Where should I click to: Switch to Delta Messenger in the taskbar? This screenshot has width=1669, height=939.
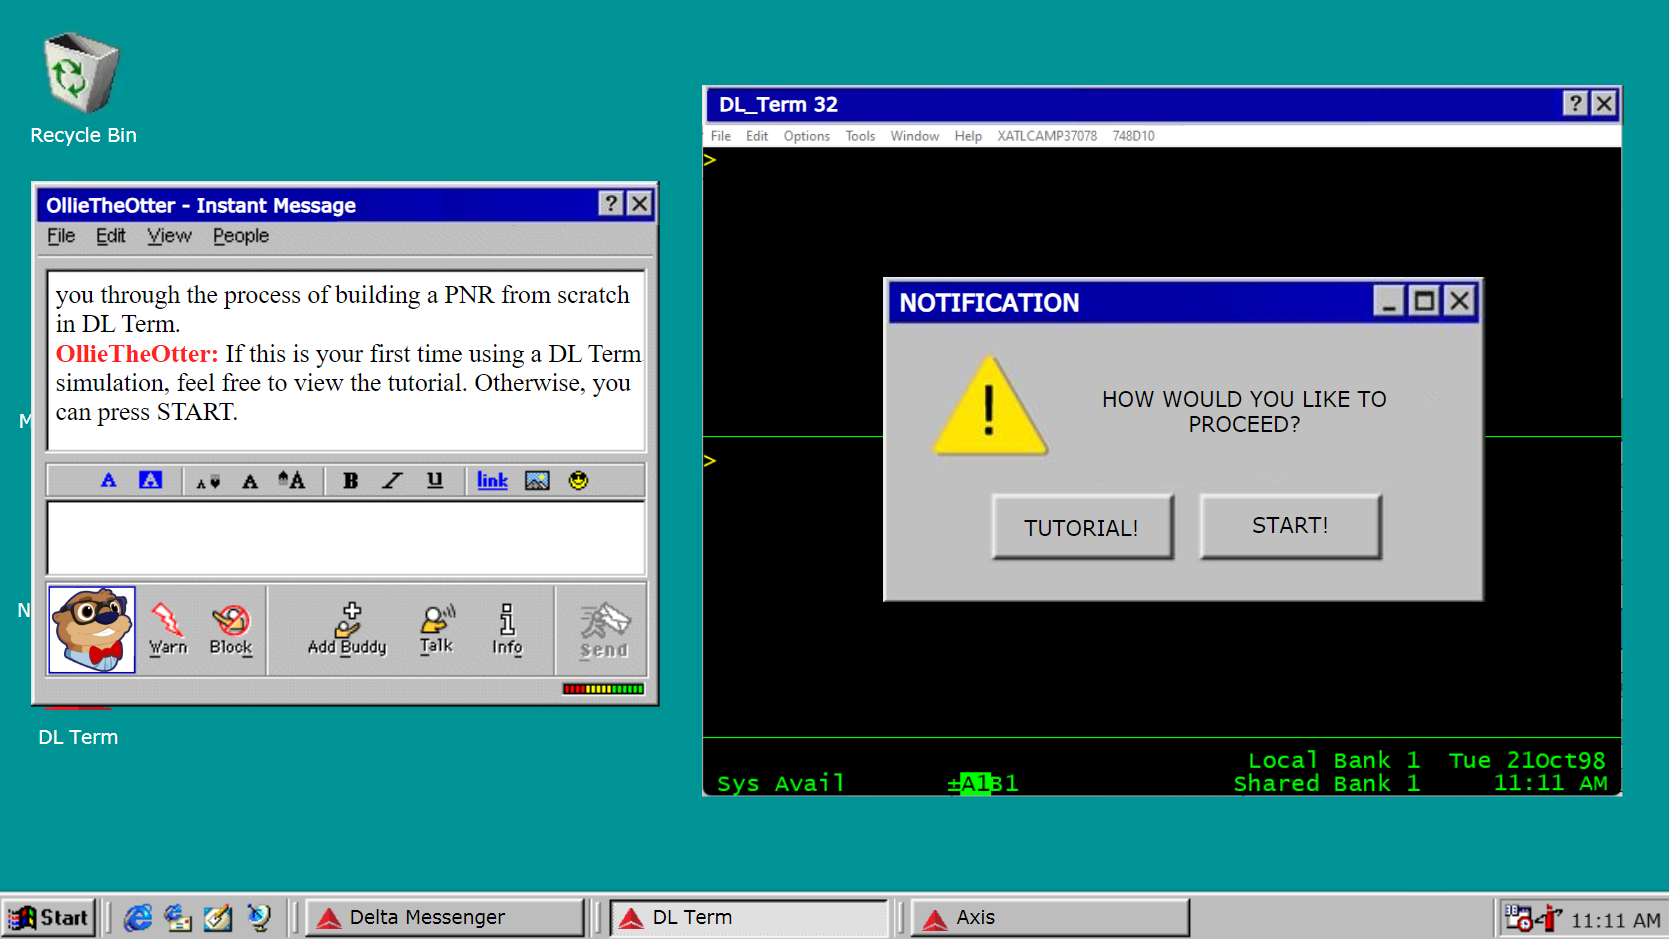tap(445, 917)
